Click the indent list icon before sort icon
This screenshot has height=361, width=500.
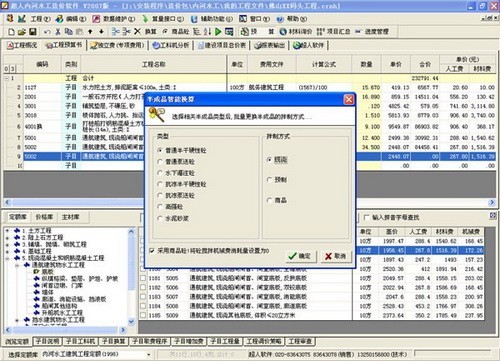[x=197, y=32]
